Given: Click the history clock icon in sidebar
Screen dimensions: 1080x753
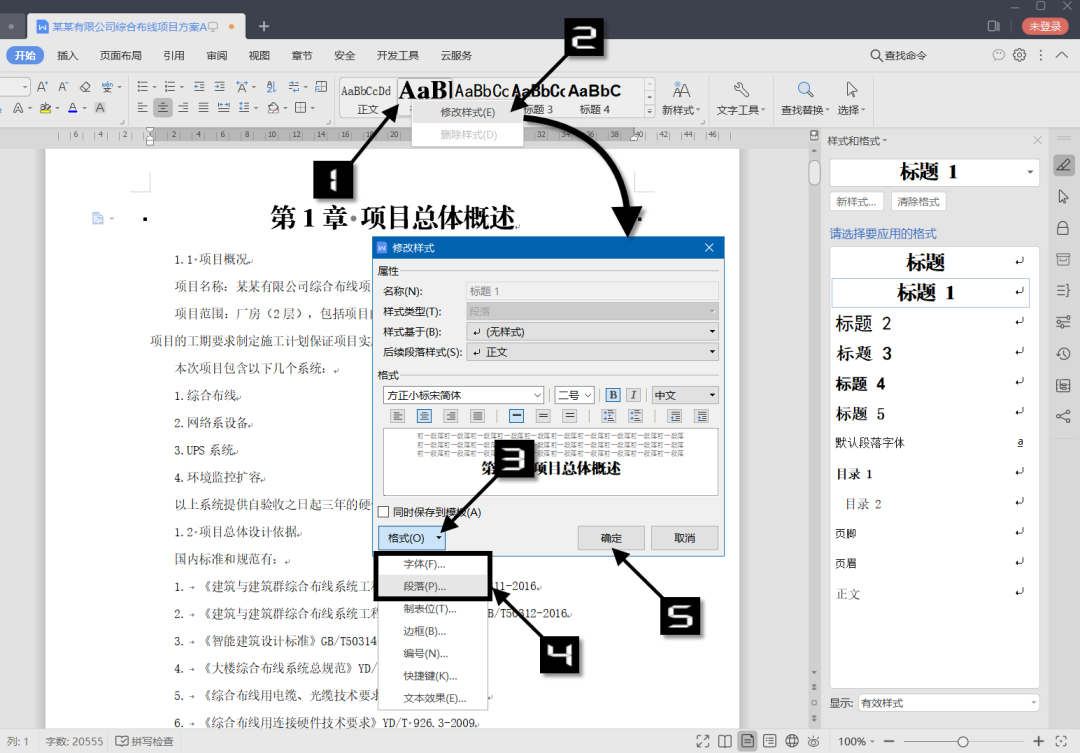Looking at the screenshot, I should (x=1063, y=354).
